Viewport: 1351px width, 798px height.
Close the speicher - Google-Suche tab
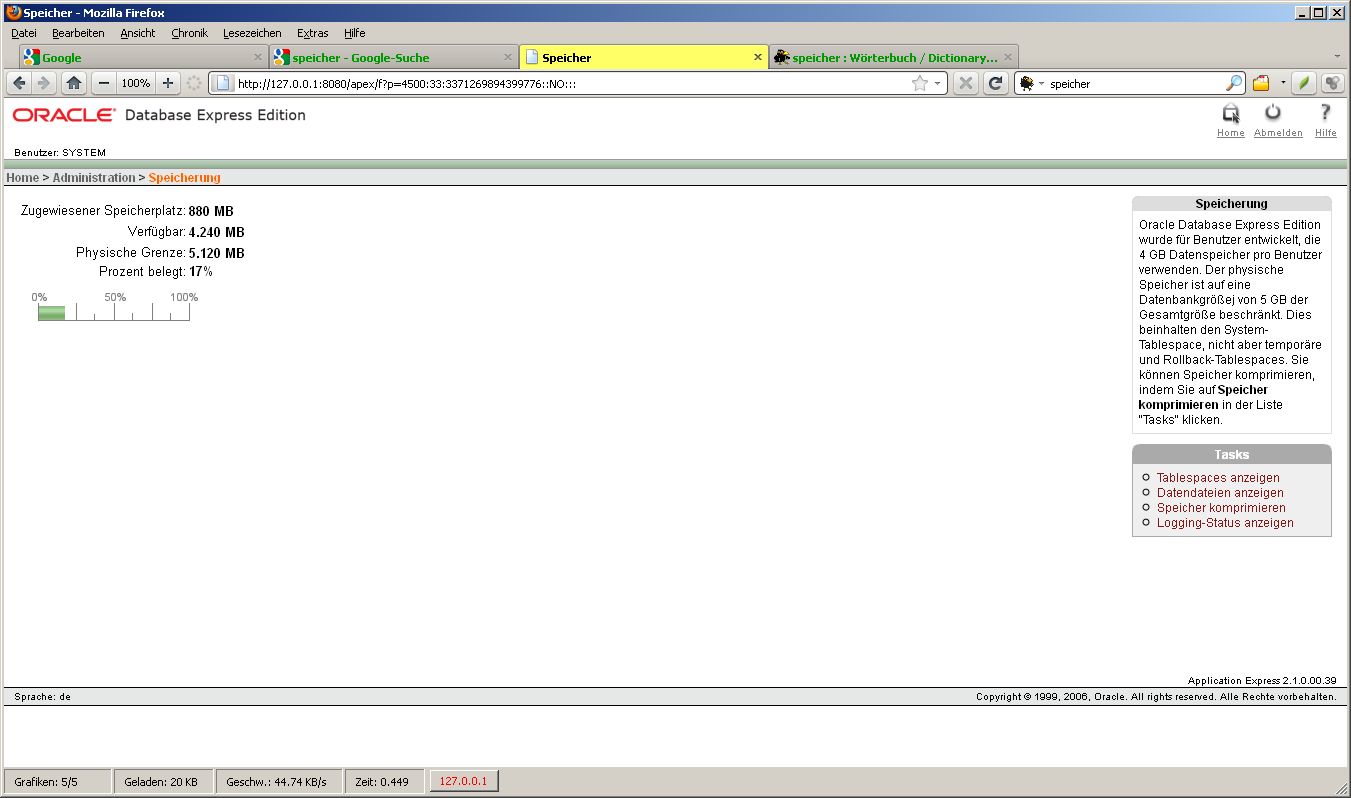pos(507,57)
